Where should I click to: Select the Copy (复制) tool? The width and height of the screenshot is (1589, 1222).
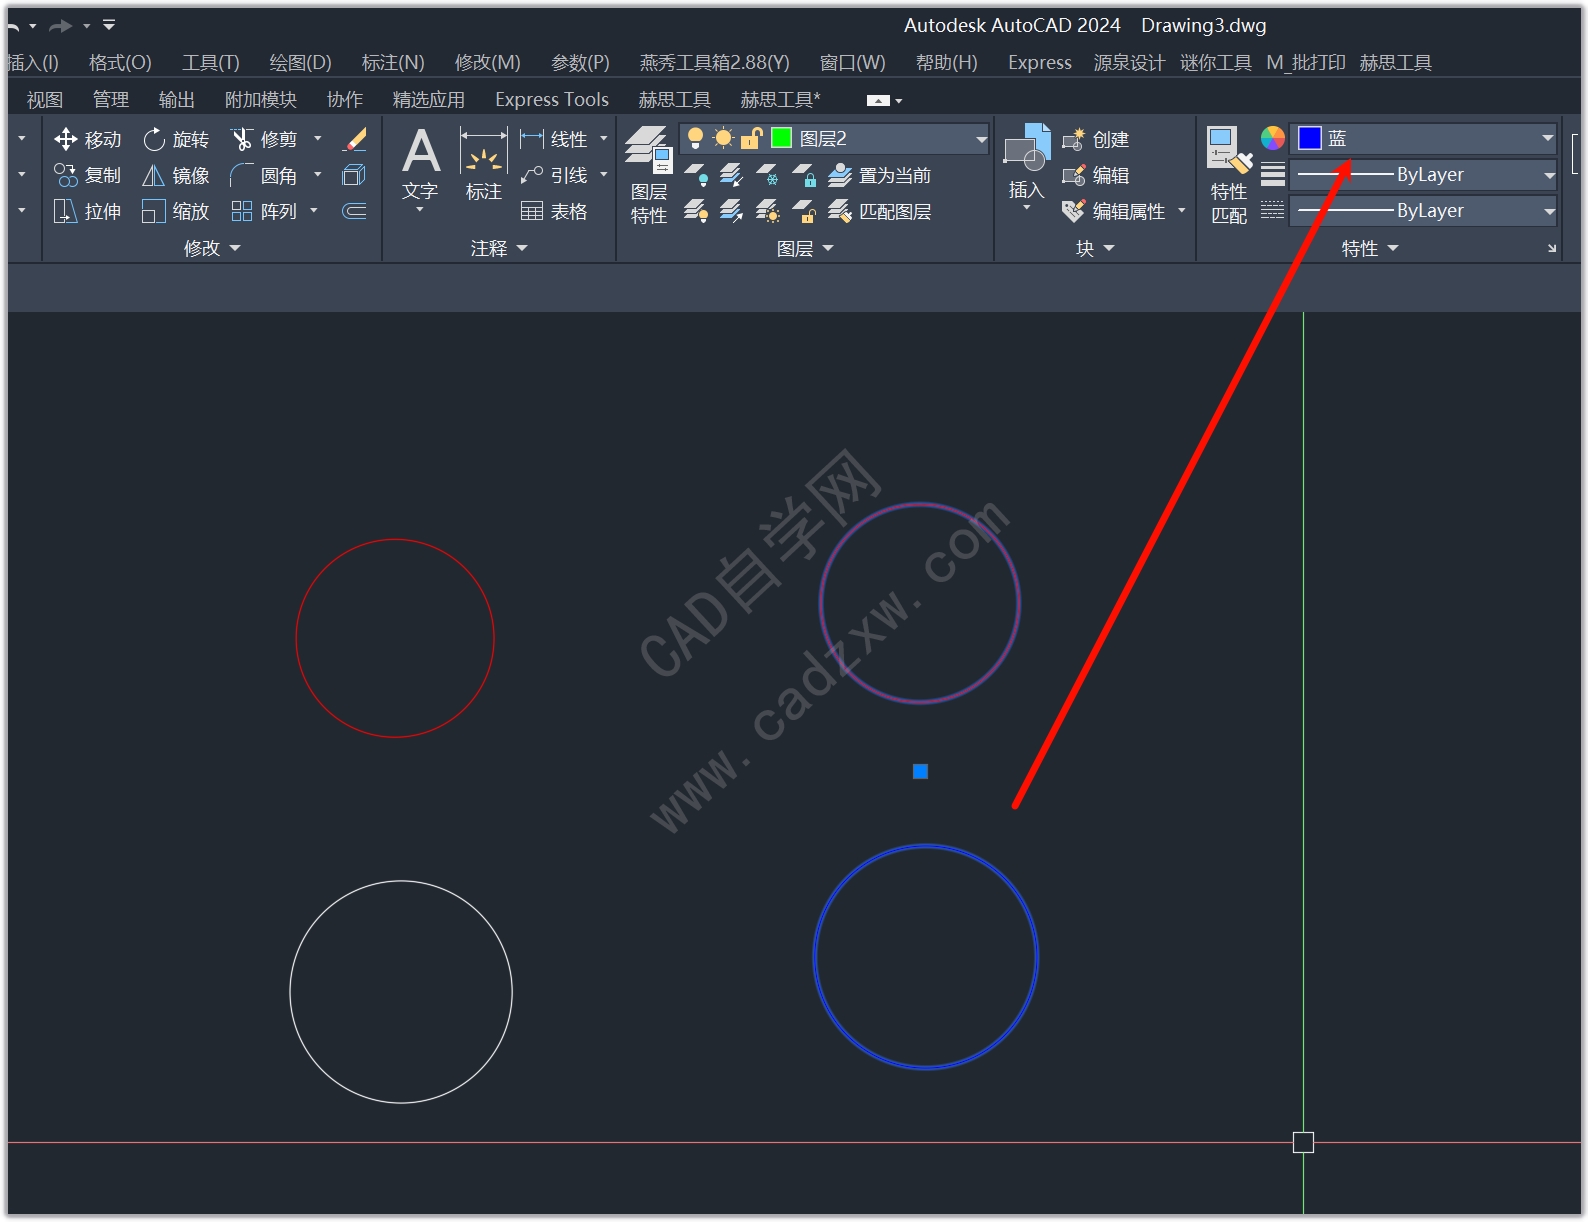[x=88, y=175]
